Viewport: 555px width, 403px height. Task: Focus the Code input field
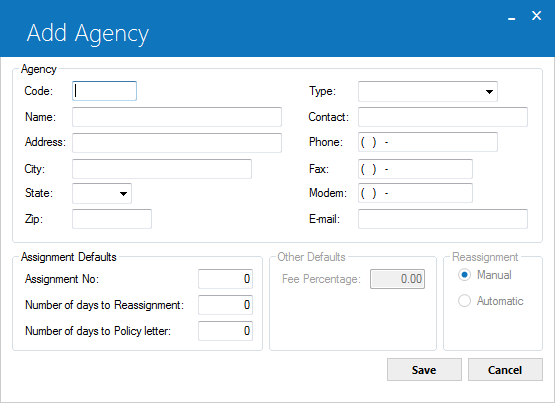click(104, 91)
